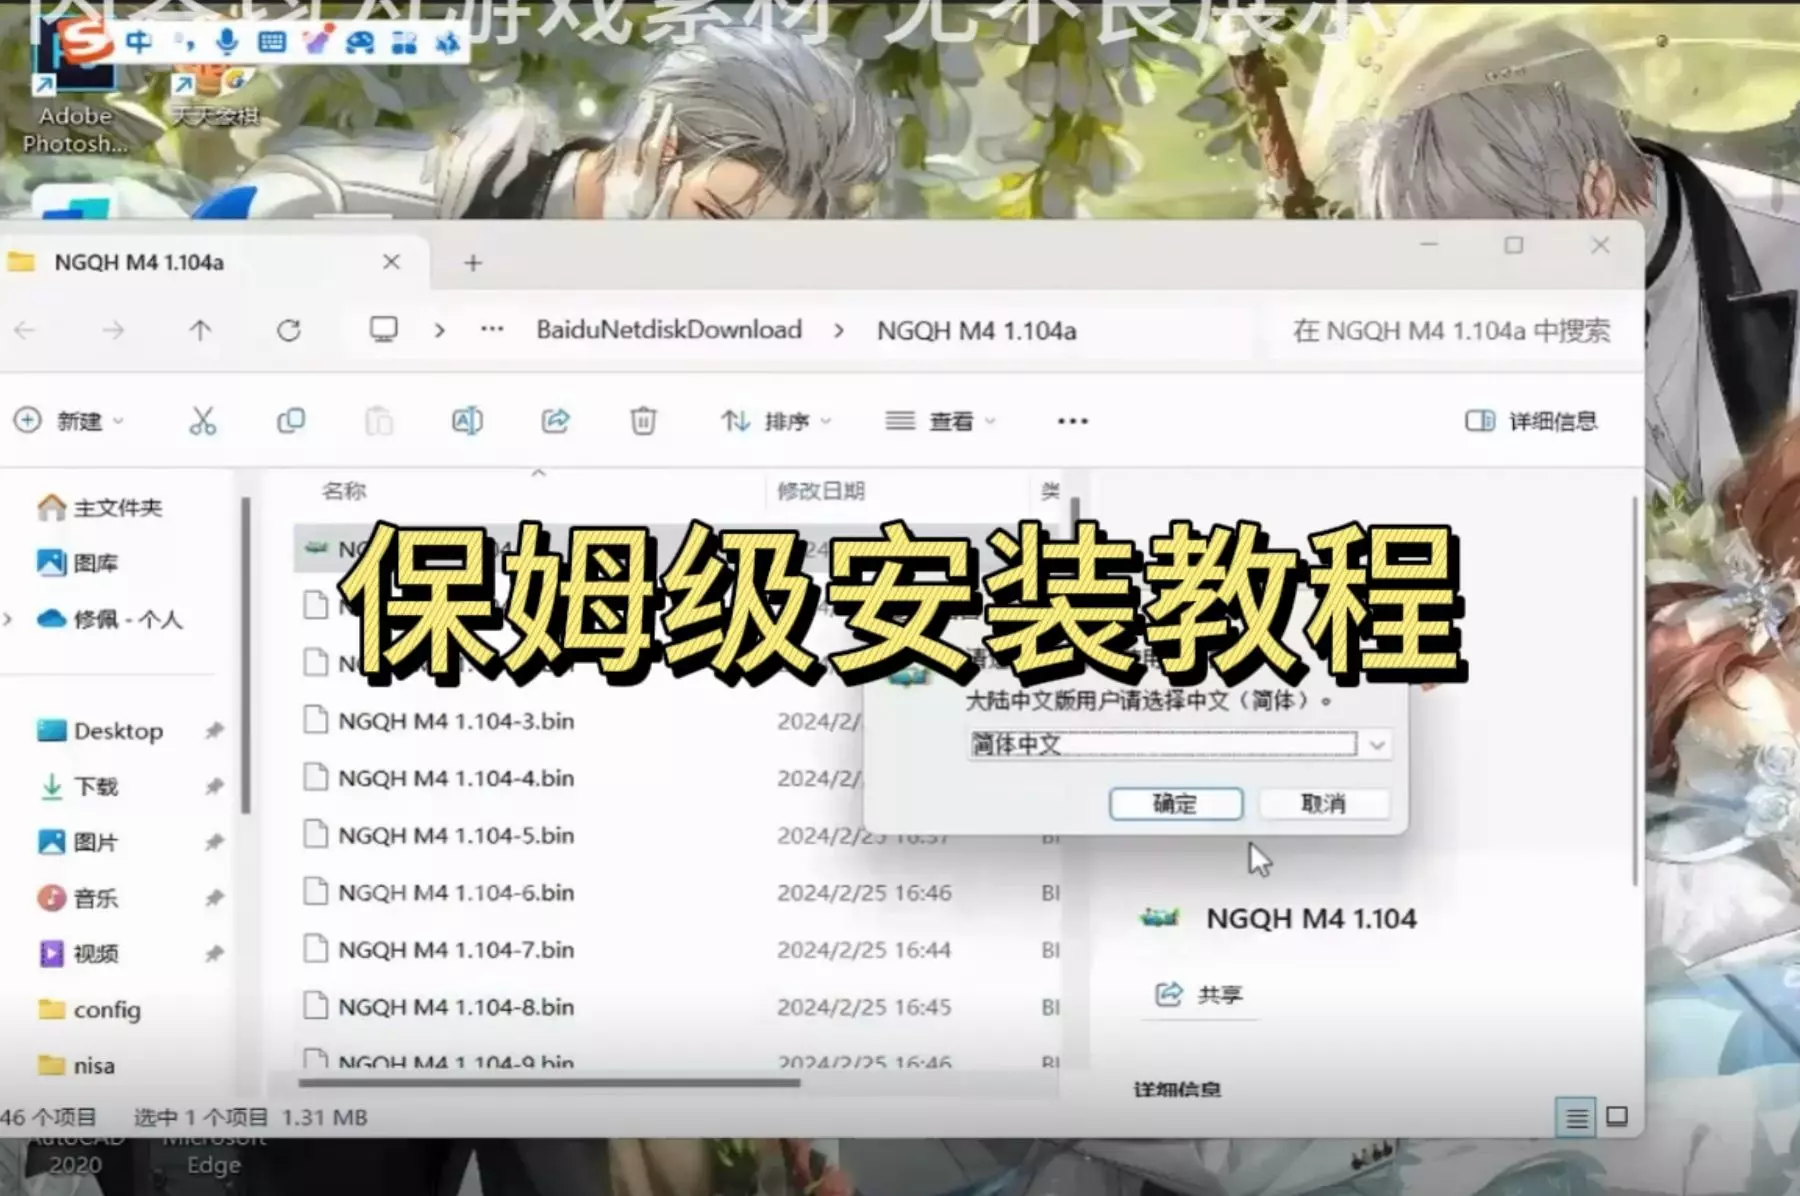Click 取消 in the language dialog
Image resolution: width=1800 pixels, height=1196 pixels.
coord(1323,804)
